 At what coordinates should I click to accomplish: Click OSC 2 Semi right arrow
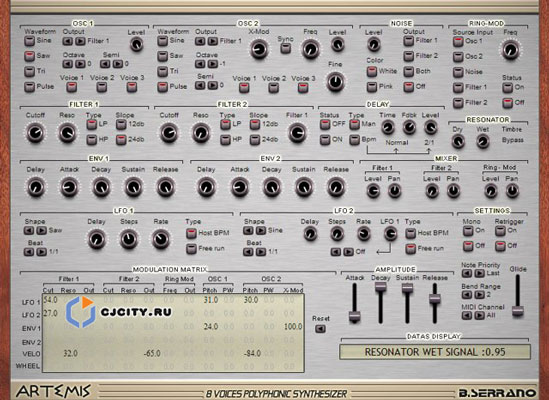point(213,85)
